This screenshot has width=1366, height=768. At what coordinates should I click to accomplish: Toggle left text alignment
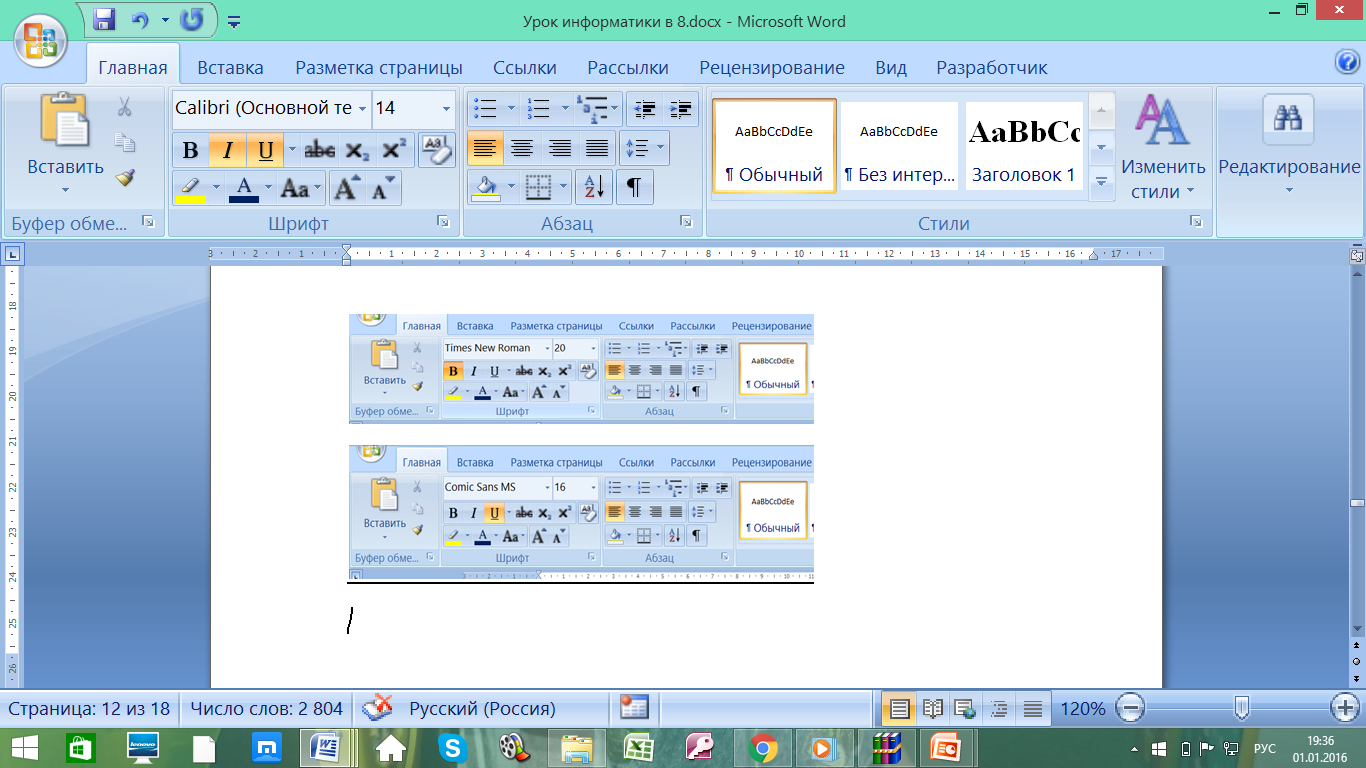point(485,150)
